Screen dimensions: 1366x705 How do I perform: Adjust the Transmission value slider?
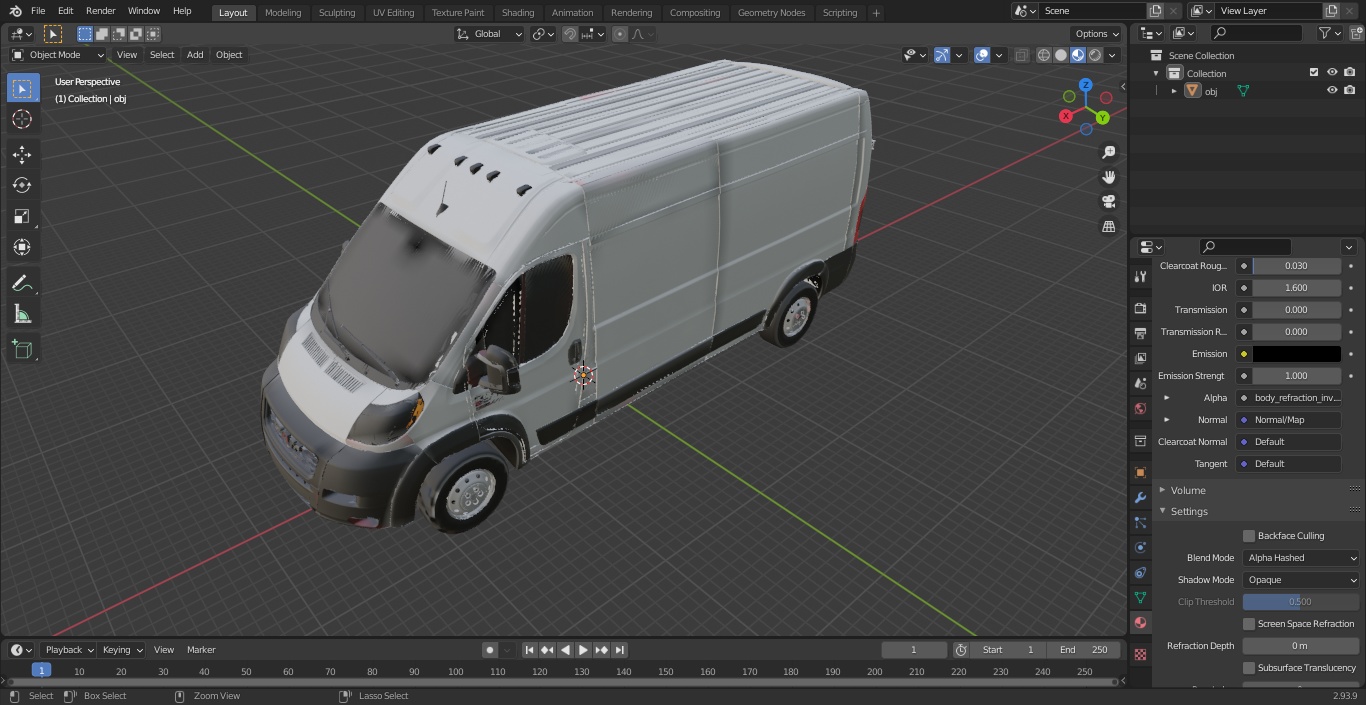(x=1297, y=310)
